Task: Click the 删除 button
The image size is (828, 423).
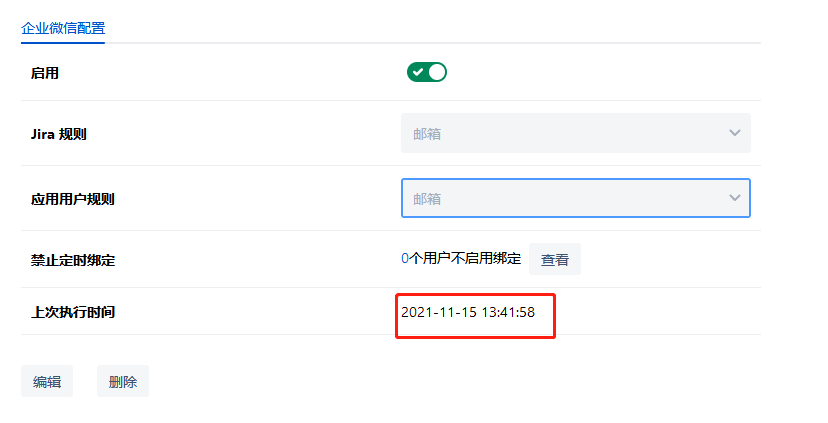Action: coord(123,382)
